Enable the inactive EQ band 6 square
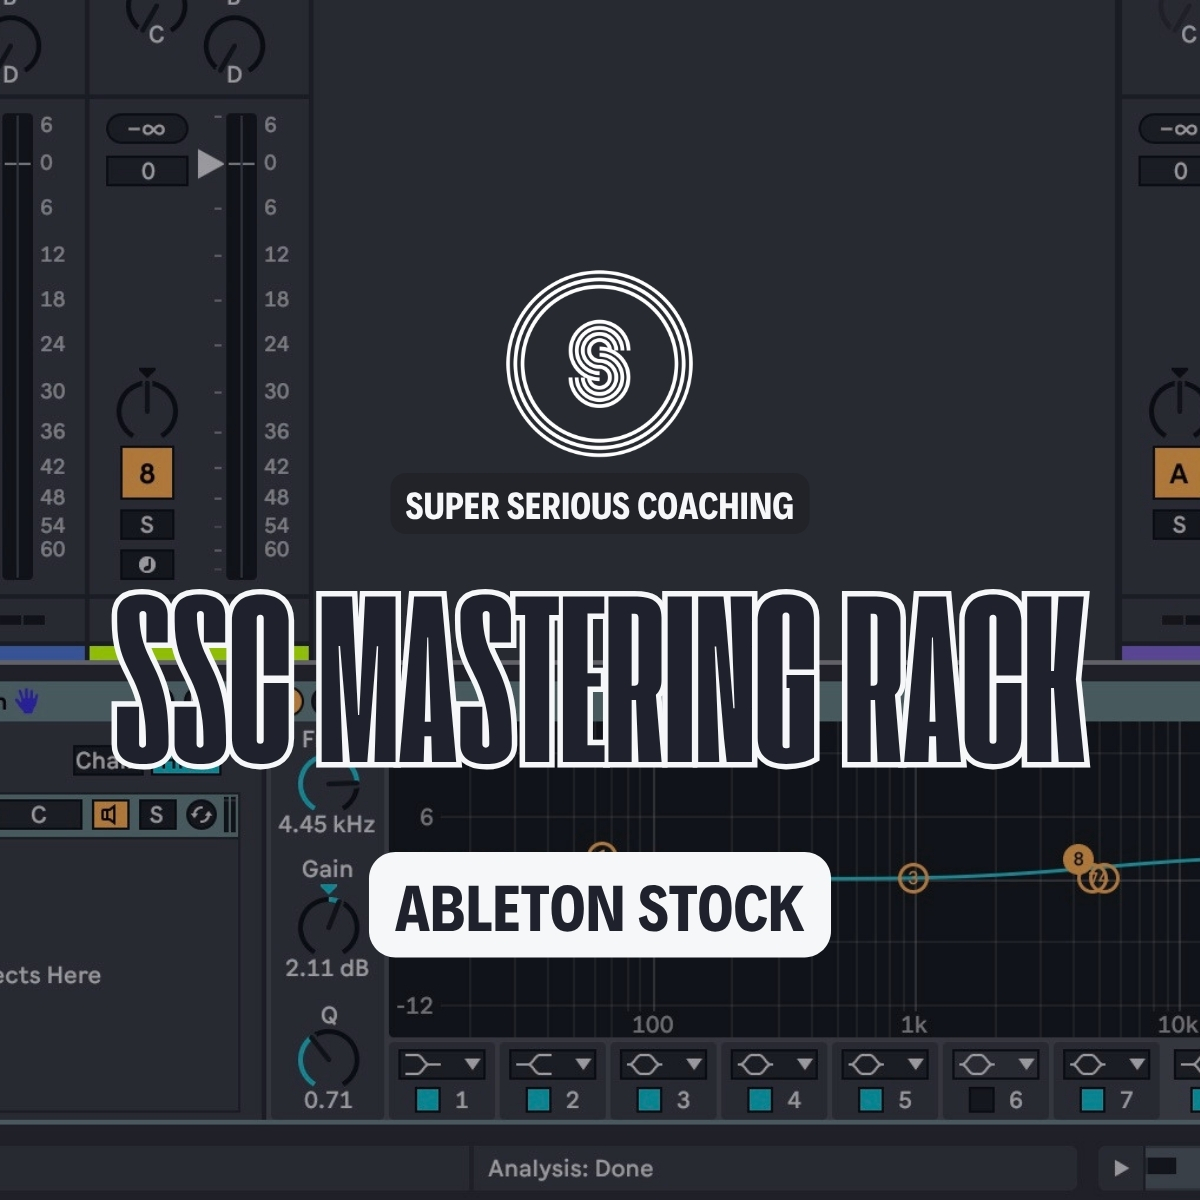The height and width of the screenshot is (1200, 1200). point(982,1100)
